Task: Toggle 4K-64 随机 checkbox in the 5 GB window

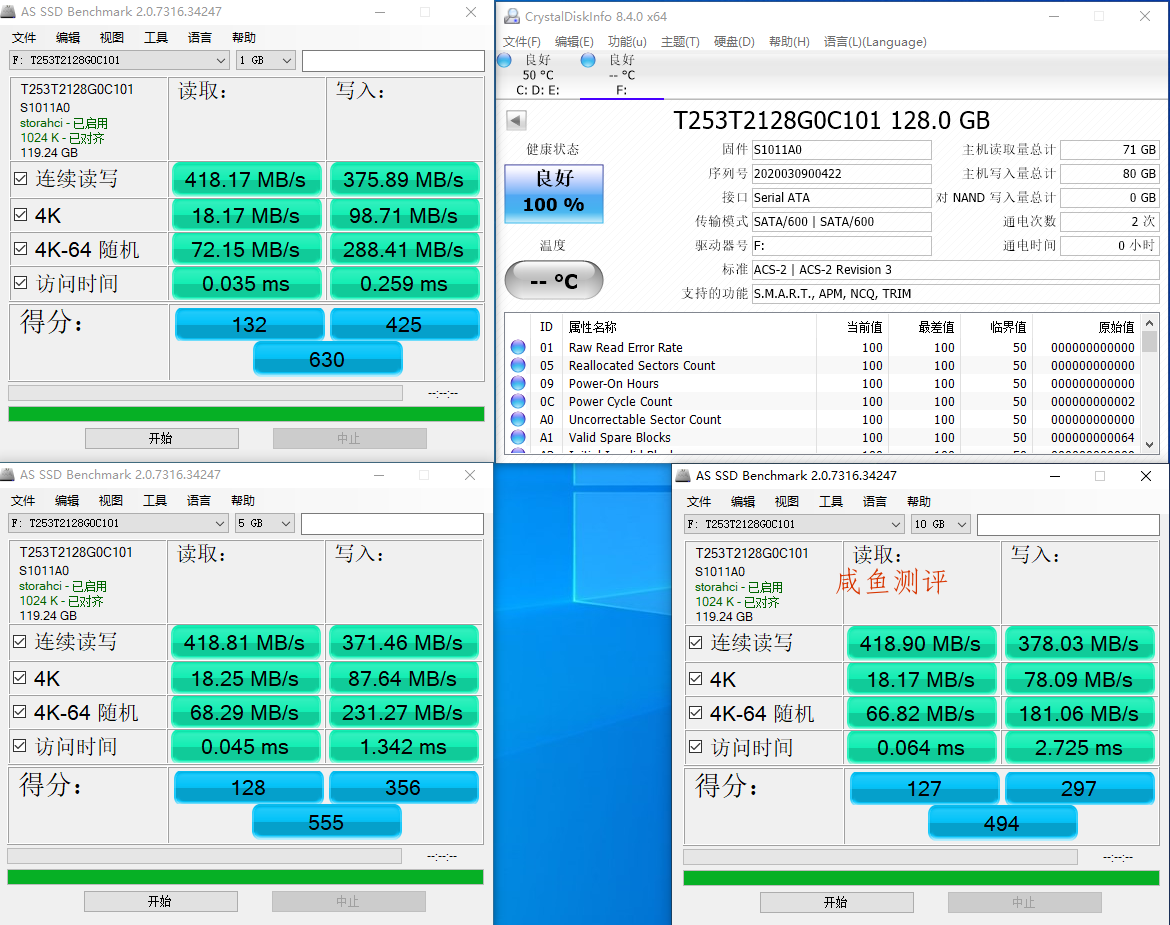Action: tap(19, 712)
